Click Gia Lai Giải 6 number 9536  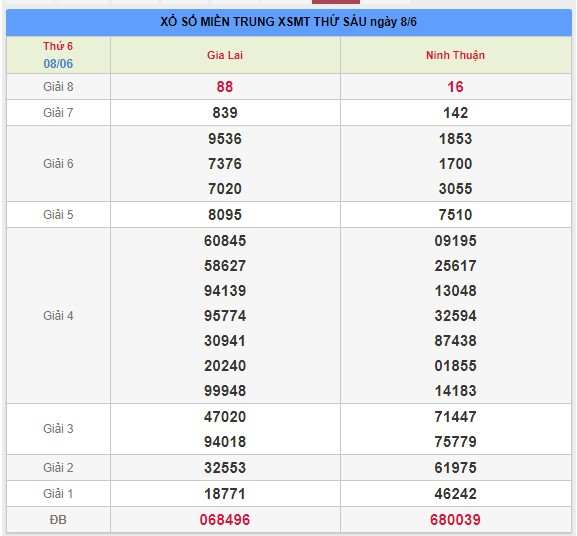[225, 139]
